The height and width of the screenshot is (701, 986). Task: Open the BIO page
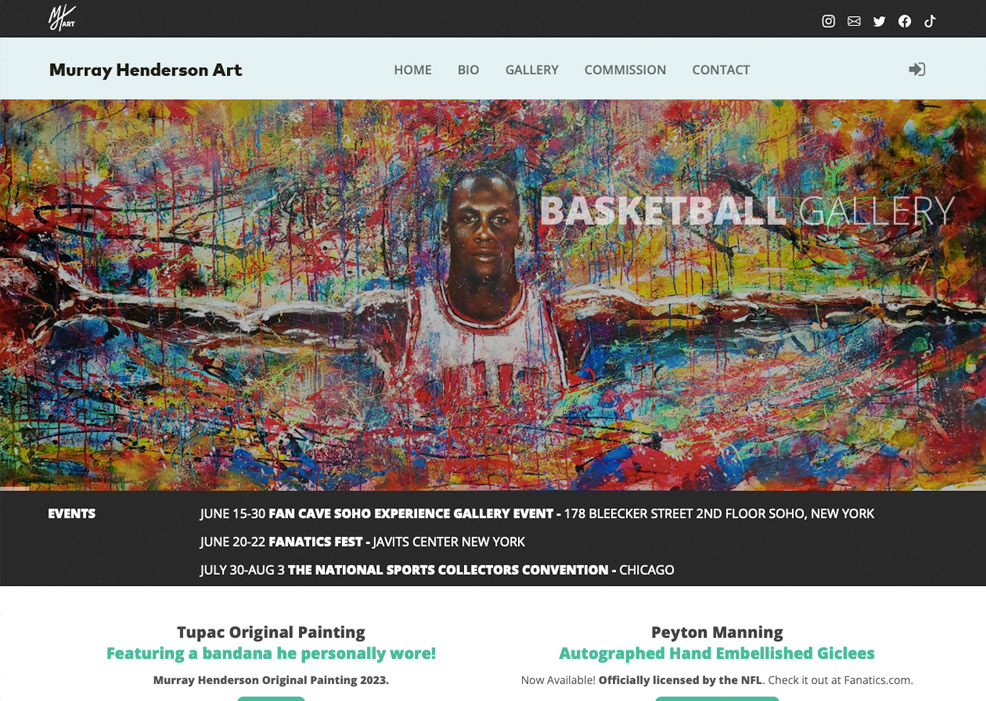pos(468,70)
